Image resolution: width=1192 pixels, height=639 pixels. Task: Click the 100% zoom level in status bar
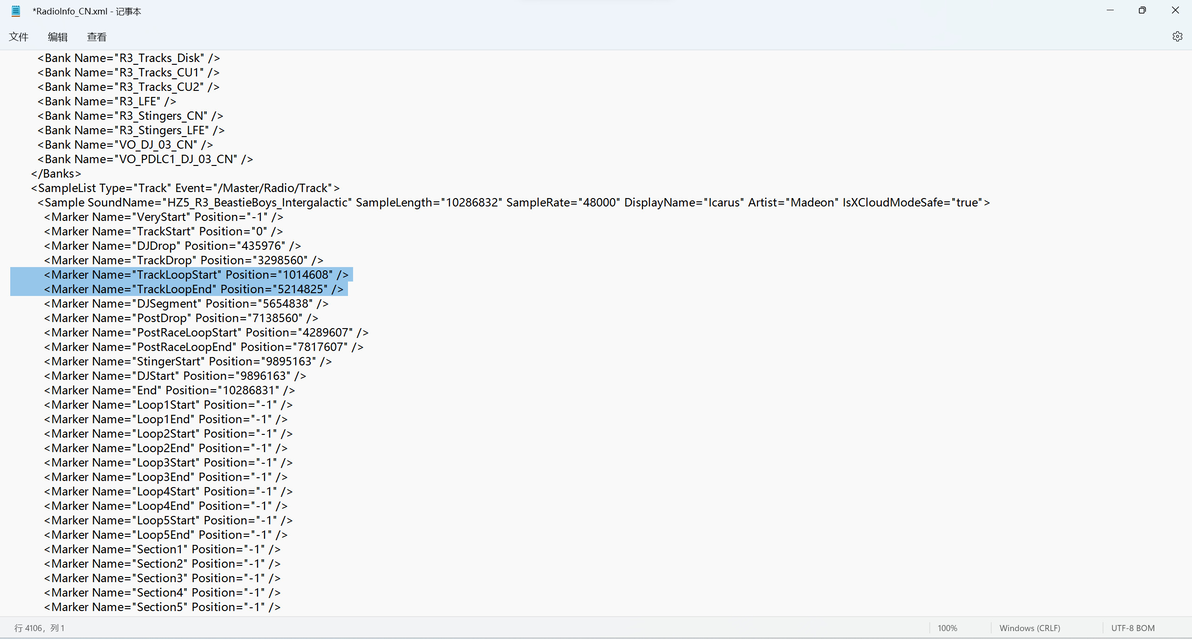click(x=947, y=628)
